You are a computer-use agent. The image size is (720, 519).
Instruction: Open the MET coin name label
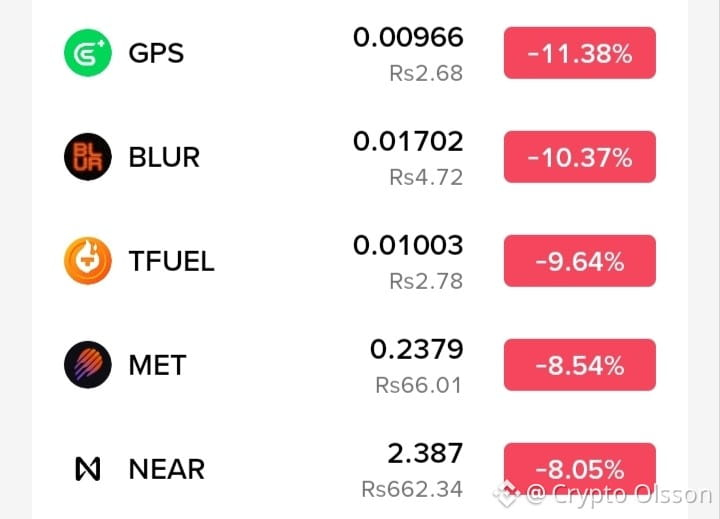(x=157, y=365)
